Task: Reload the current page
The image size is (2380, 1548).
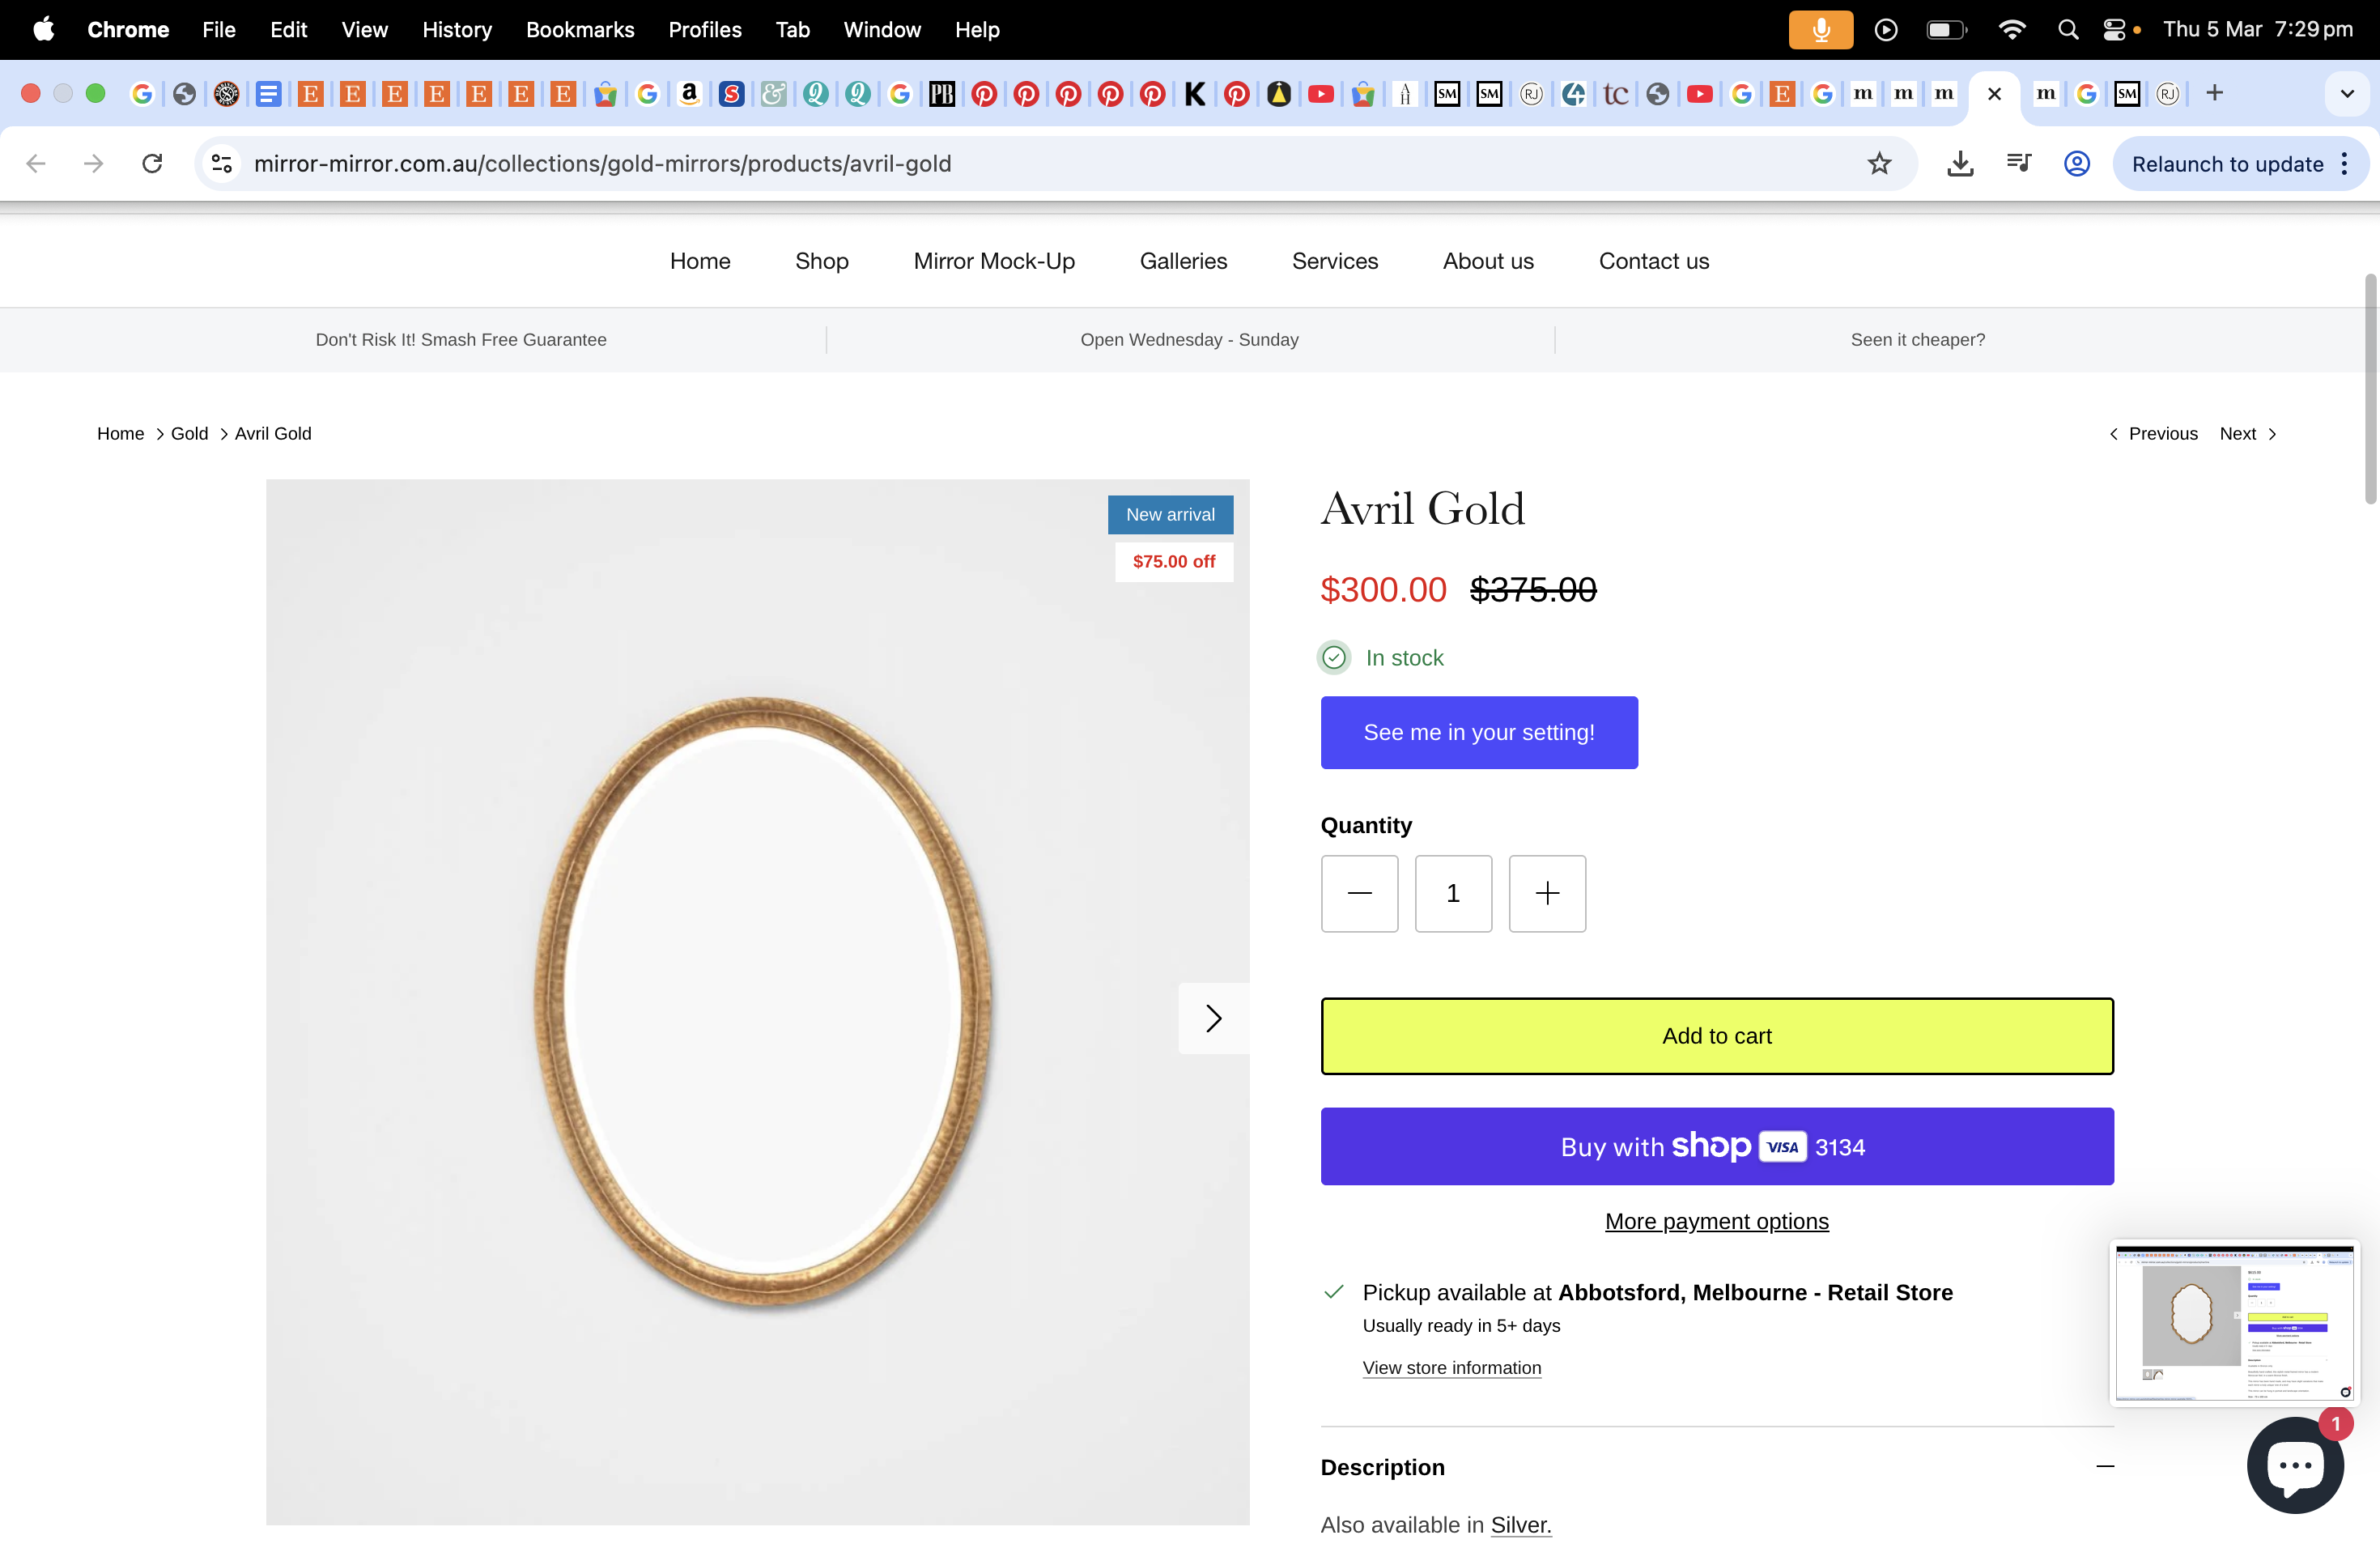Action: pyautogui.click(x=152, y=163)
